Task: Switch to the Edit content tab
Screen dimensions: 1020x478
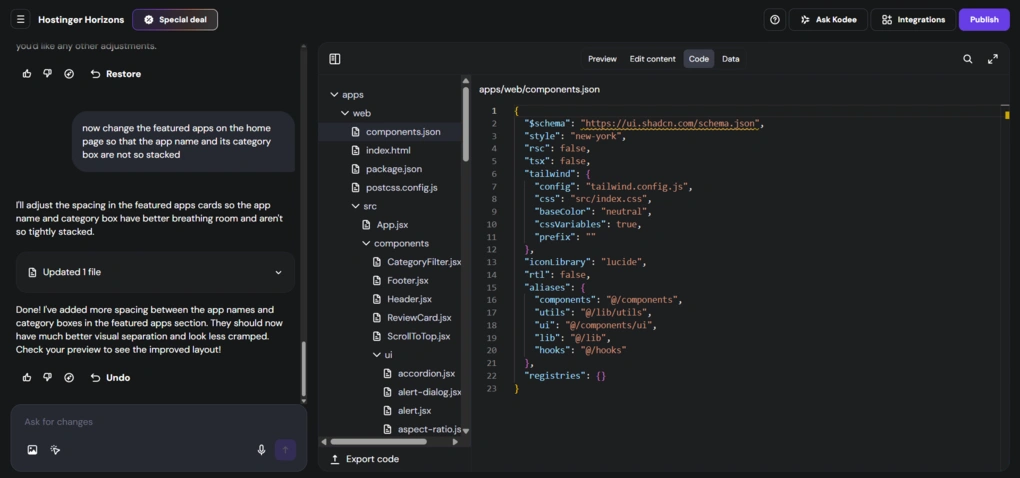Action: click(652, 59)
